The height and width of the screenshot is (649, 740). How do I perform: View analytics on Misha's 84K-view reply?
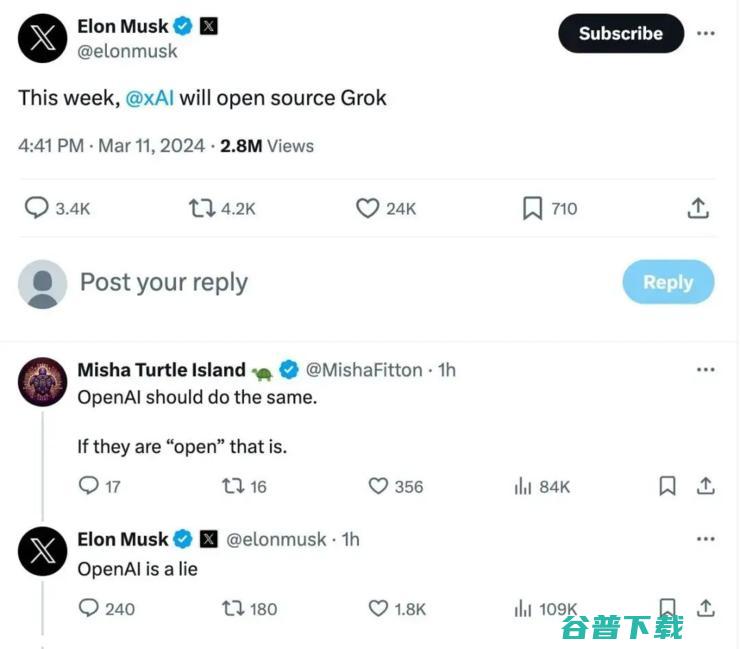(522, 486)
